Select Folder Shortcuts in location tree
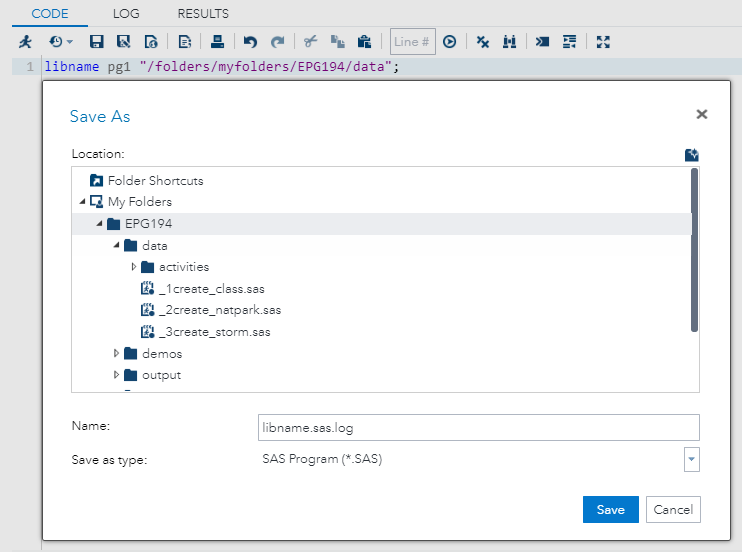The image size is (742, 552). (156, 180)
